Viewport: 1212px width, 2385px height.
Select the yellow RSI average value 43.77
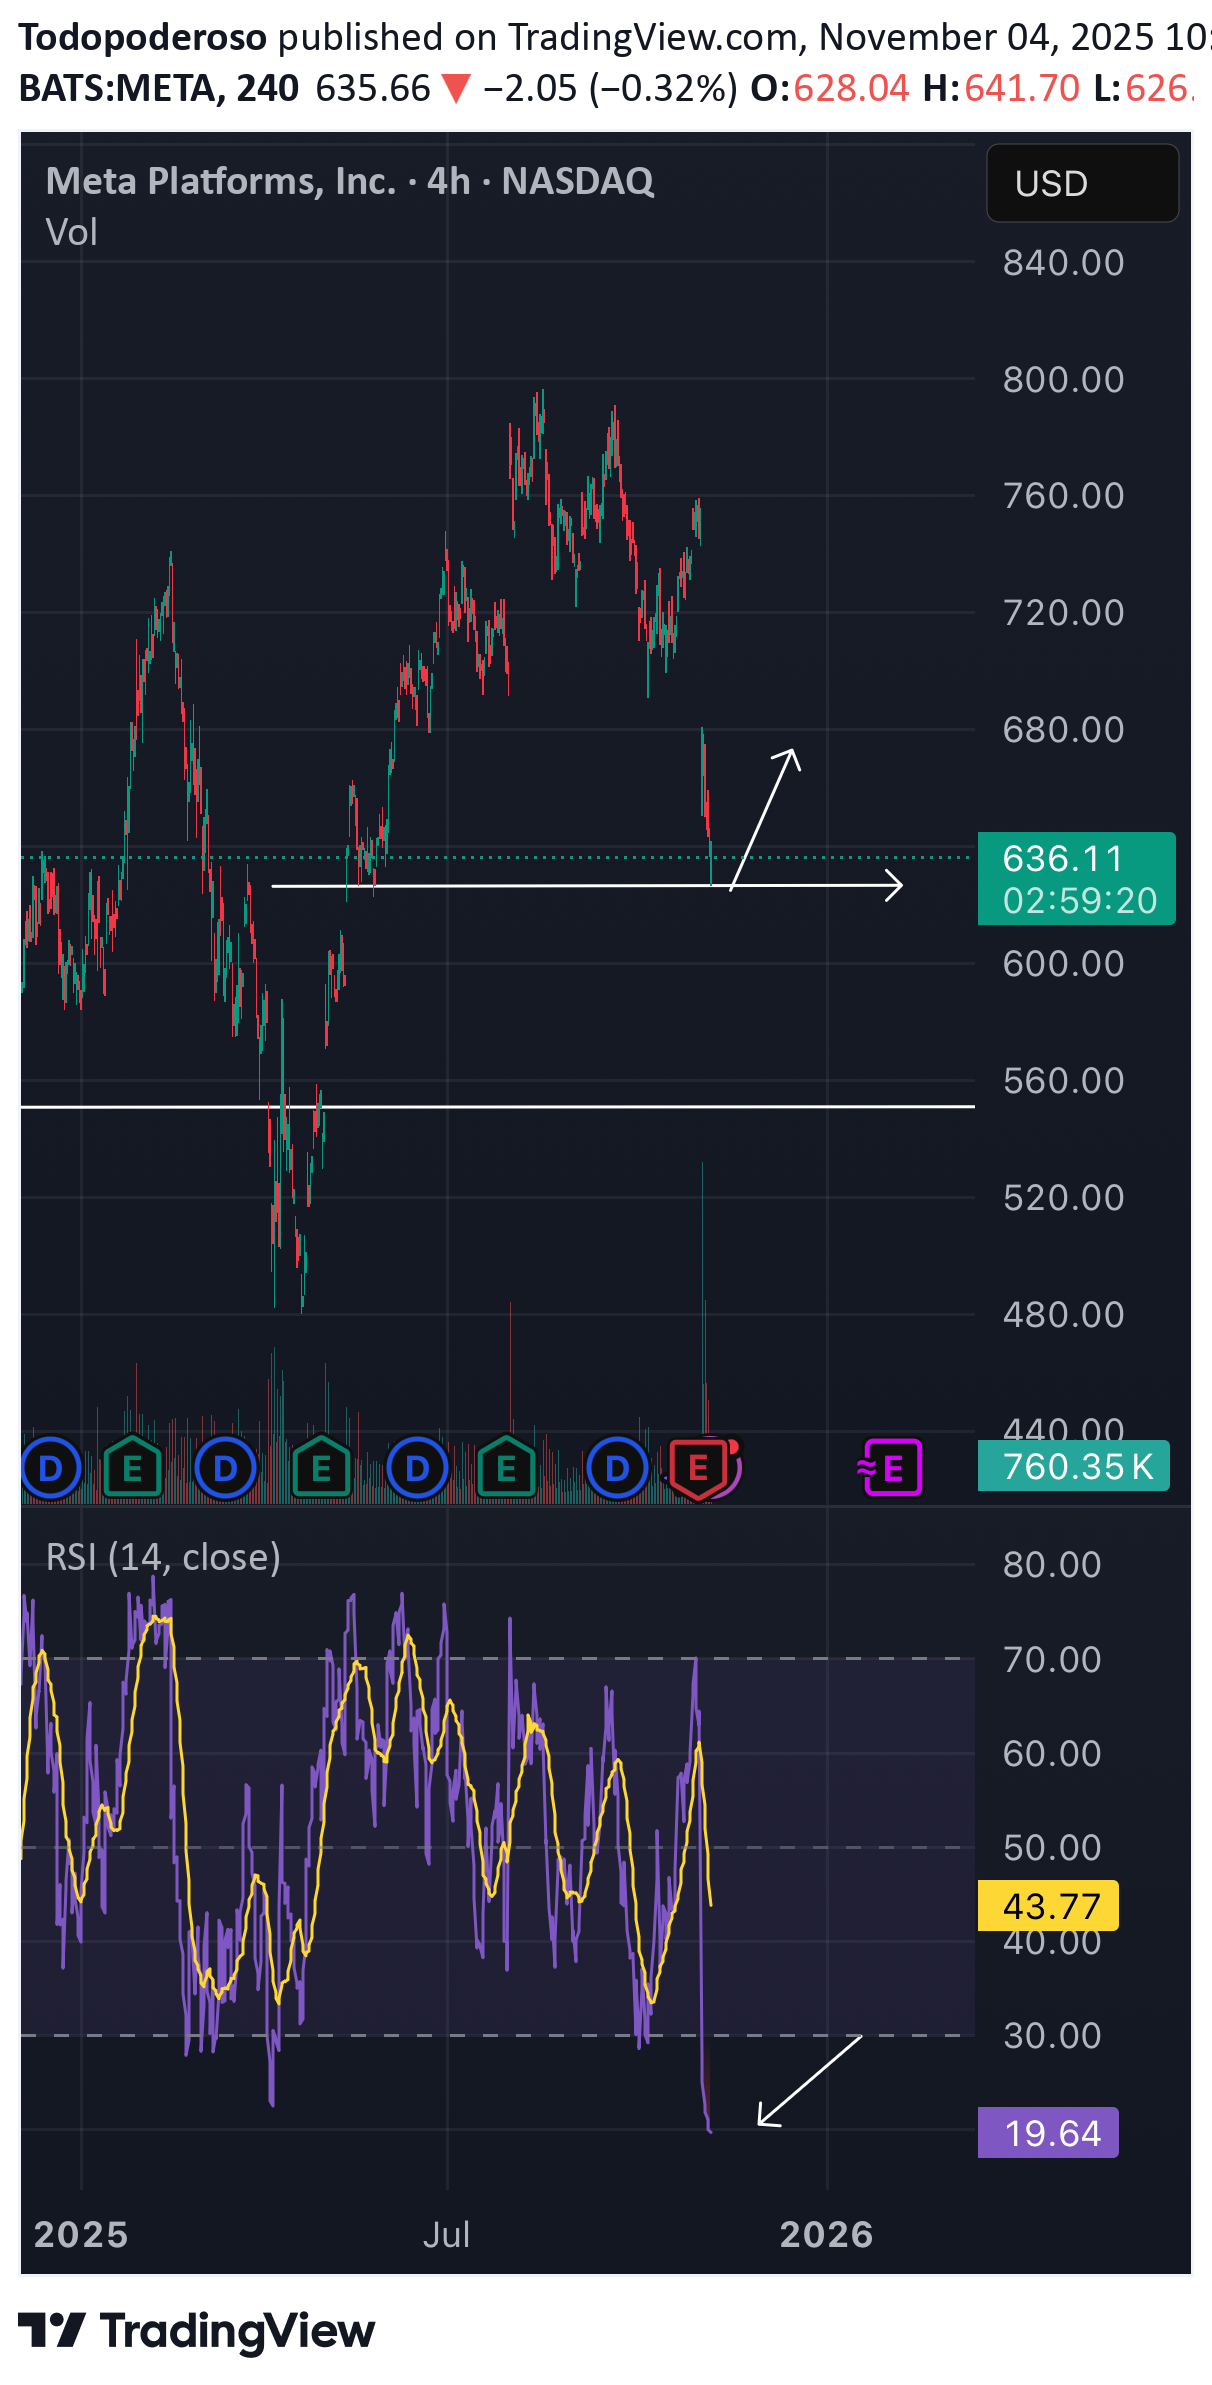point(1048,1905)
